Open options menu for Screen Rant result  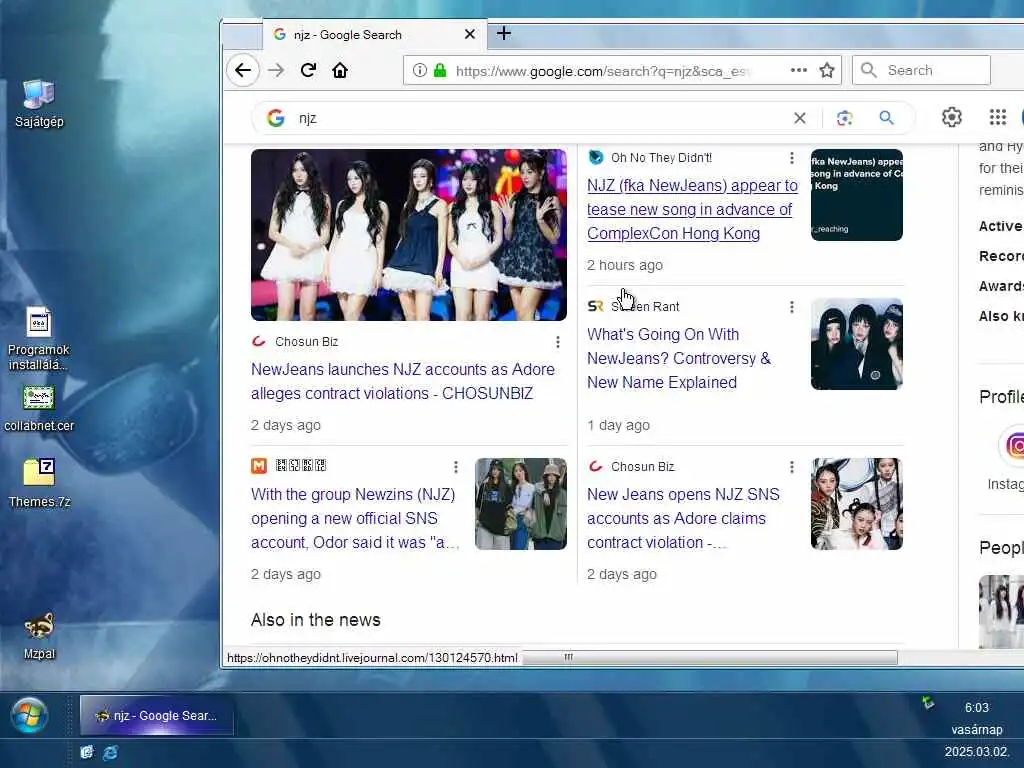pos(792,307)
